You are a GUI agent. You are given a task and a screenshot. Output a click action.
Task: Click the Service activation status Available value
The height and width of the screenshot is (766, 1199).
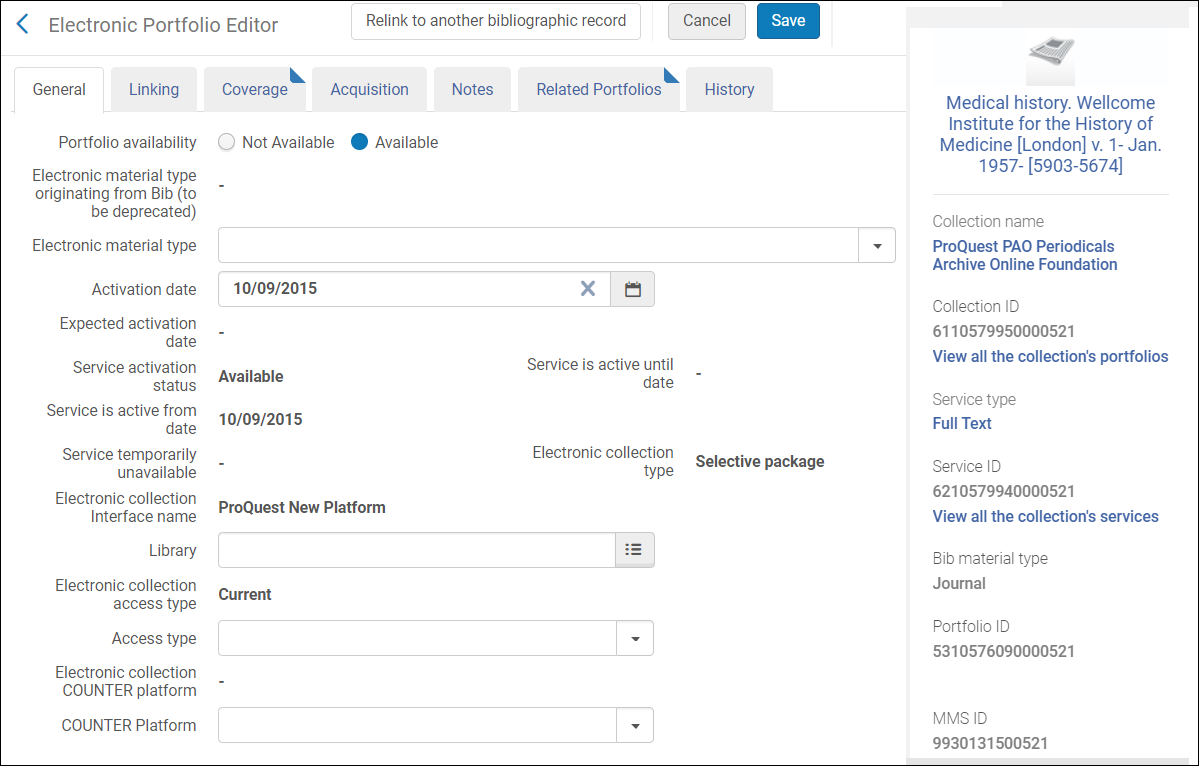pos(251,376)
